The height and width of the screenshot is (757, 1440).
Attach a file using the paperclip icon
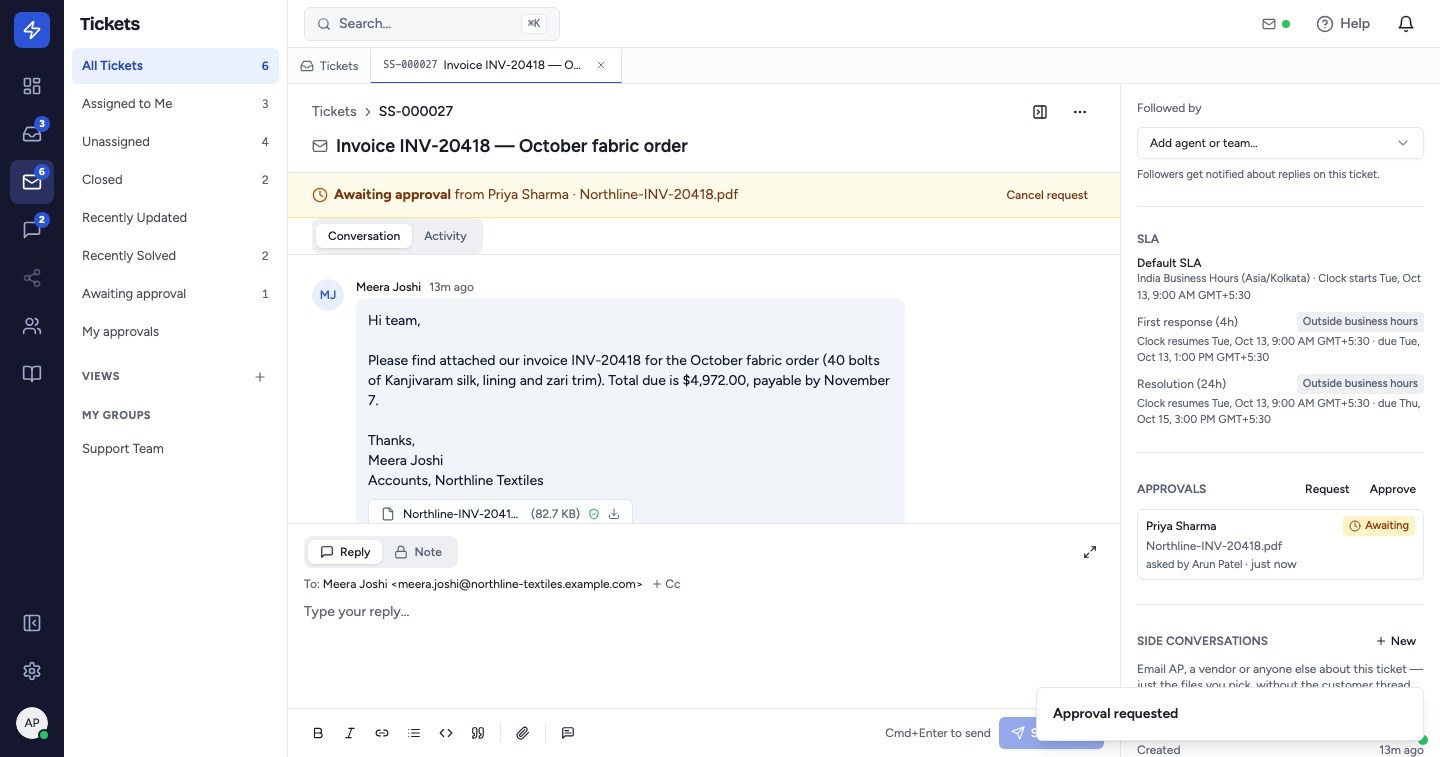coord(523,733)
